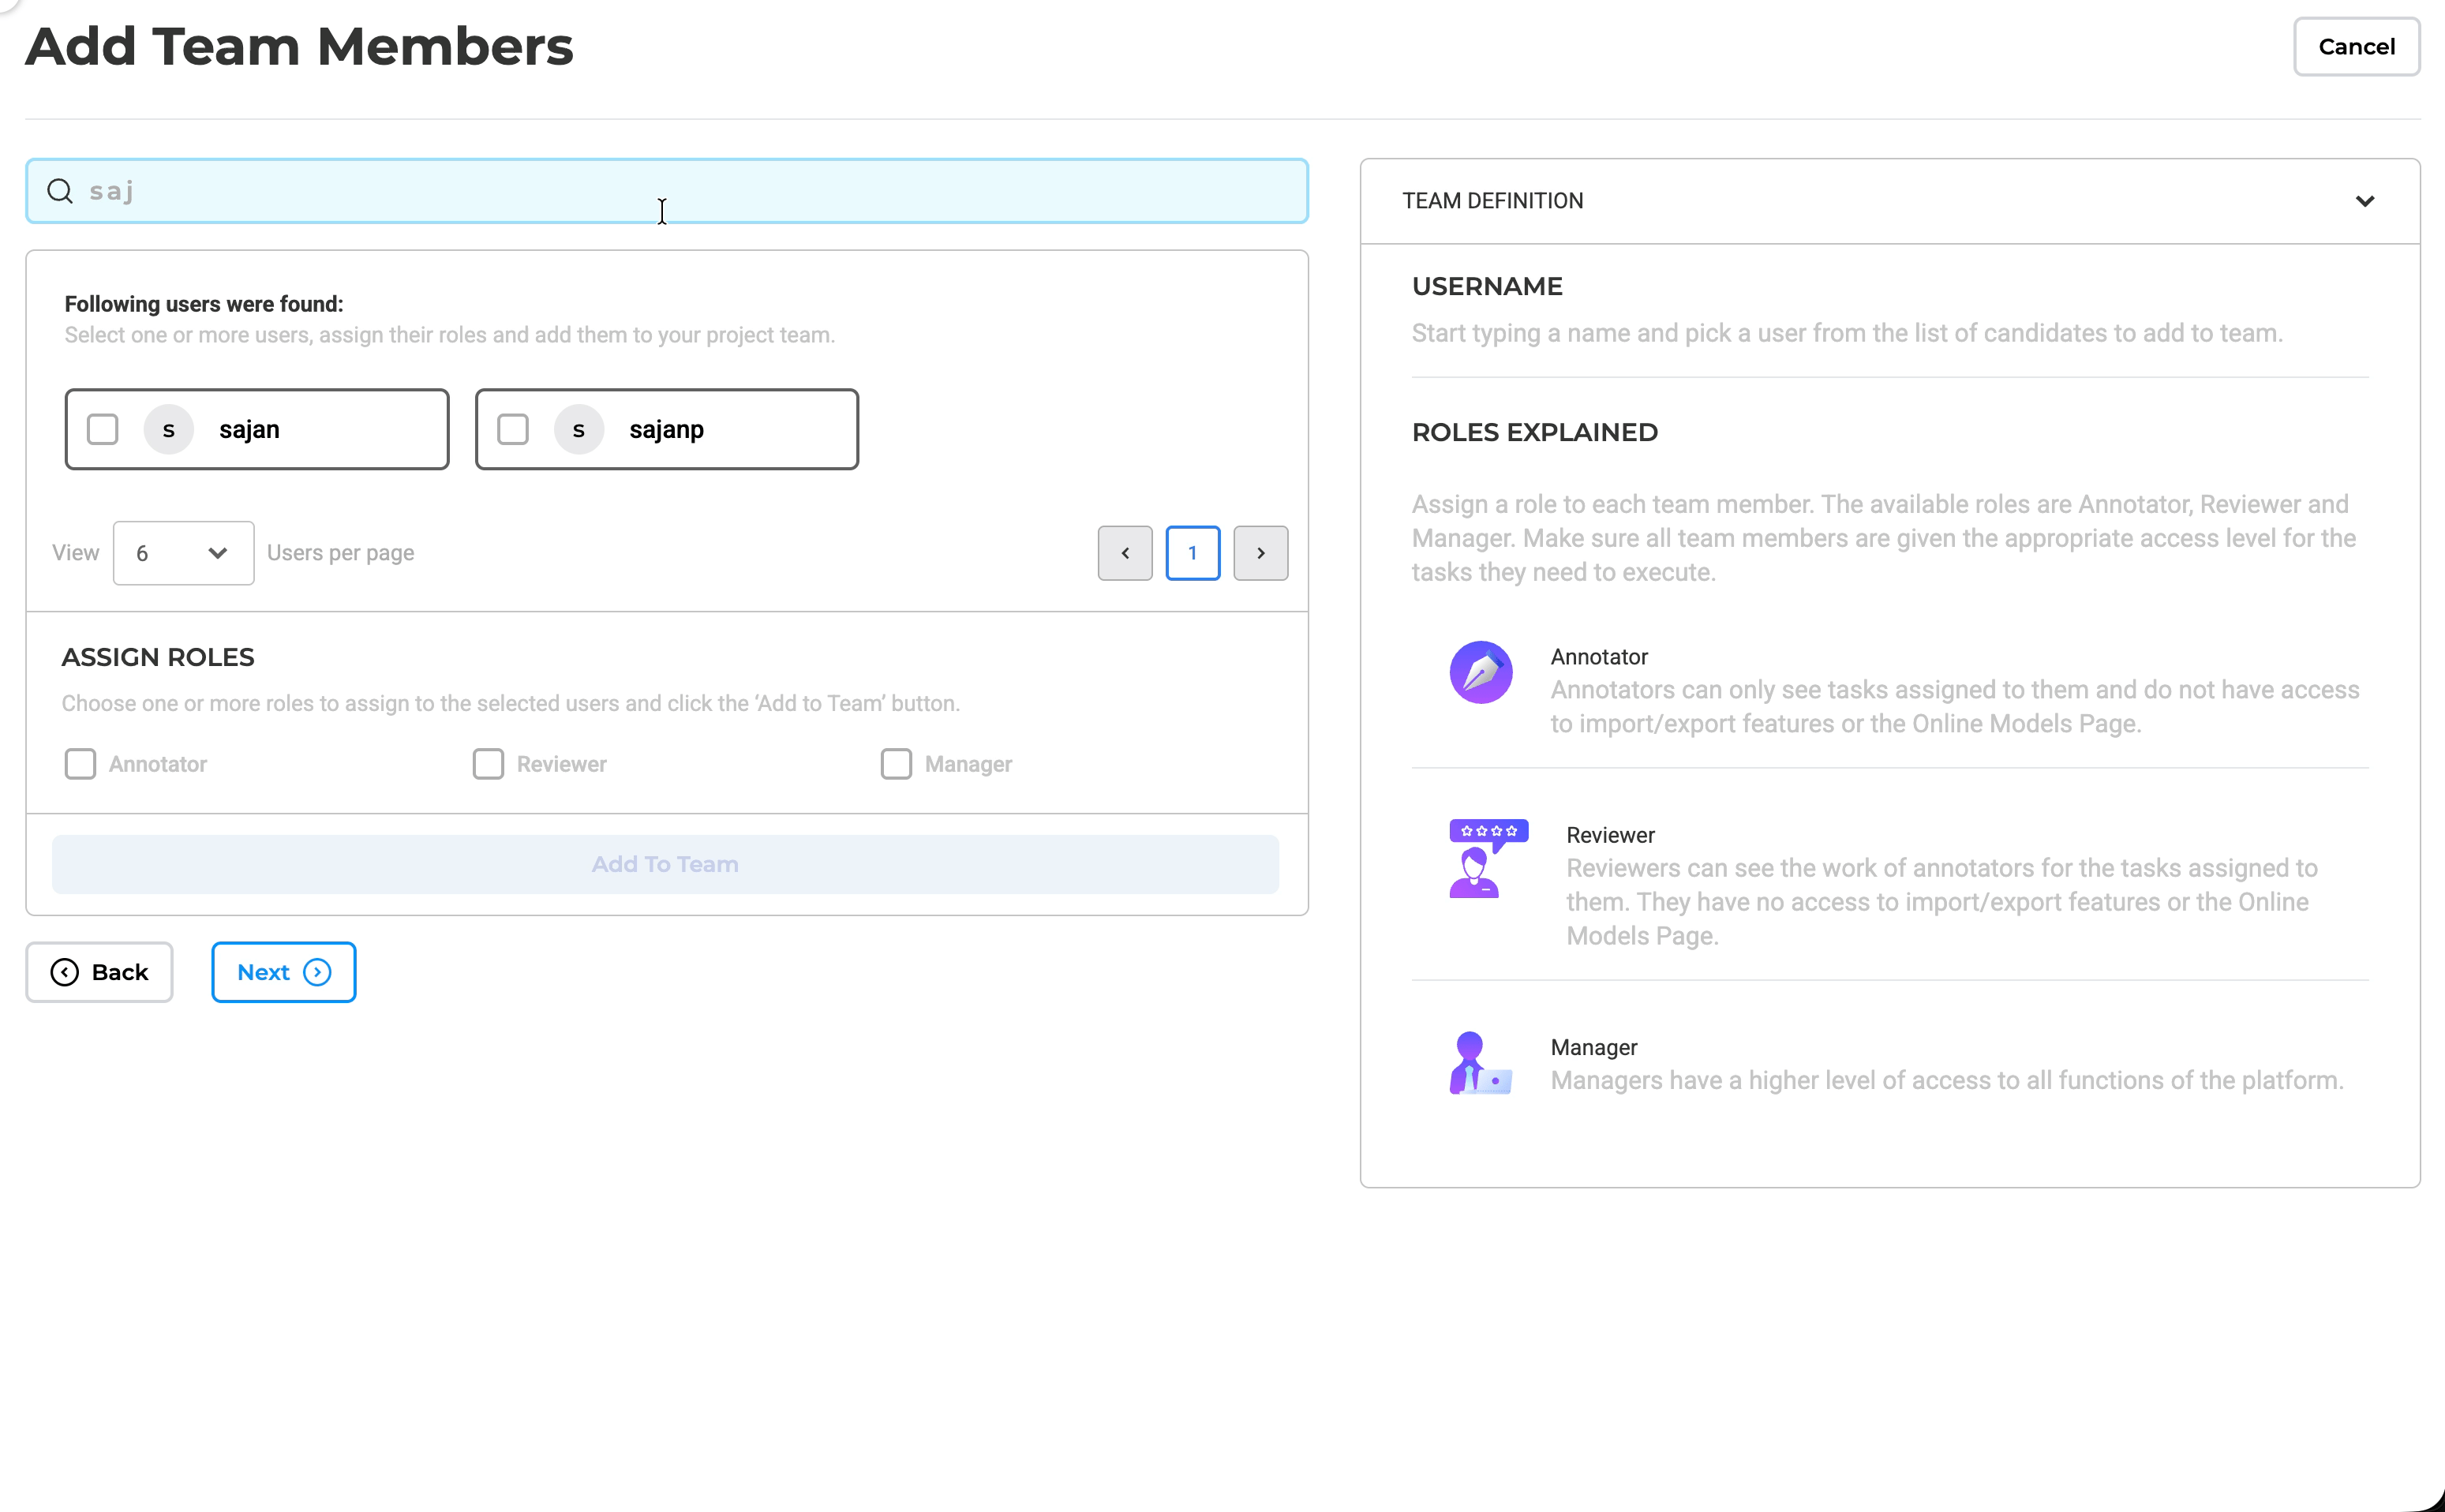Image resolution: width=2445 pixels, height=1512 pixels.
Task: Click the sajanp user avatar
Action: pyautogui.click(x=579, y=430)
